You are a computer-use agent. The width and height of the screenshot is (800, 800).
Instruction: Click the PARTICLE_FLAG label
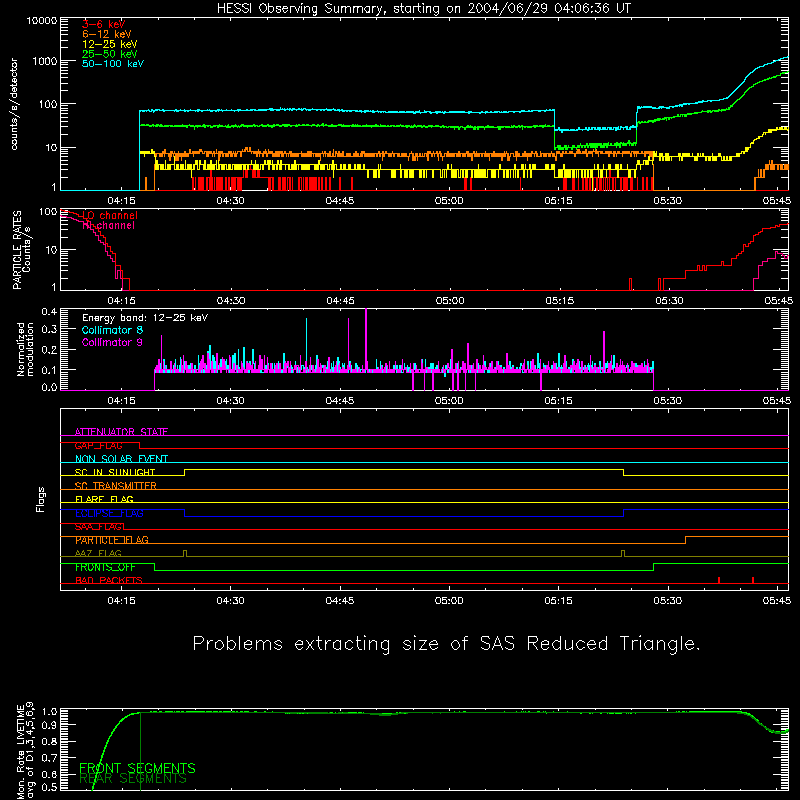[112, 539]
